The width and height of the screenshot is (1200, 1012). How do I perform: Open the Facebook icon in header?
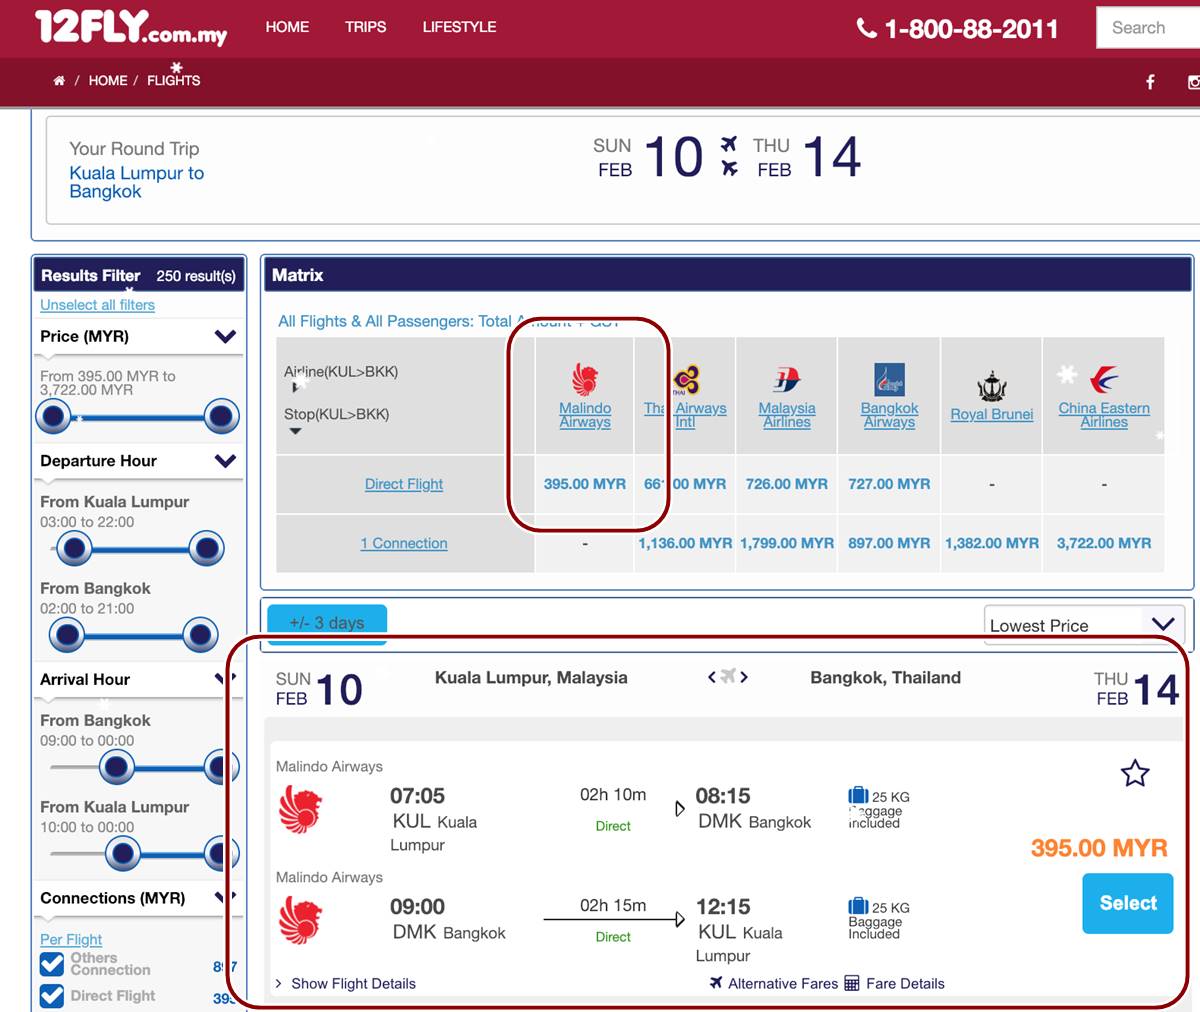tap(1150, 82)
